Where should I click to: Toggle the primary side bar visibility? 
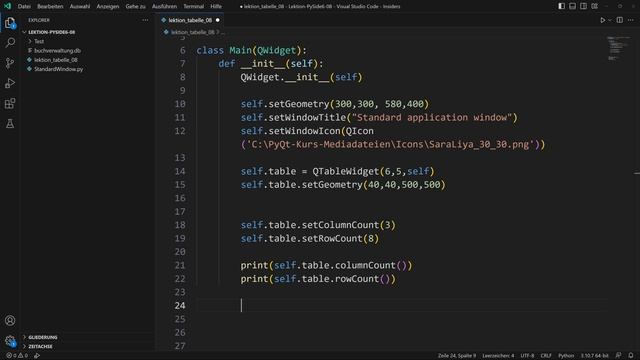click(562, 6)
